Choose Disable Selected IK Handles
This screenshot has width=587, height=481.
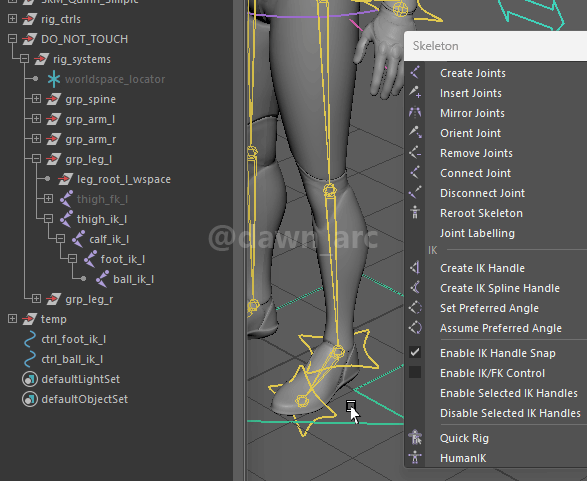coord(510,413)
